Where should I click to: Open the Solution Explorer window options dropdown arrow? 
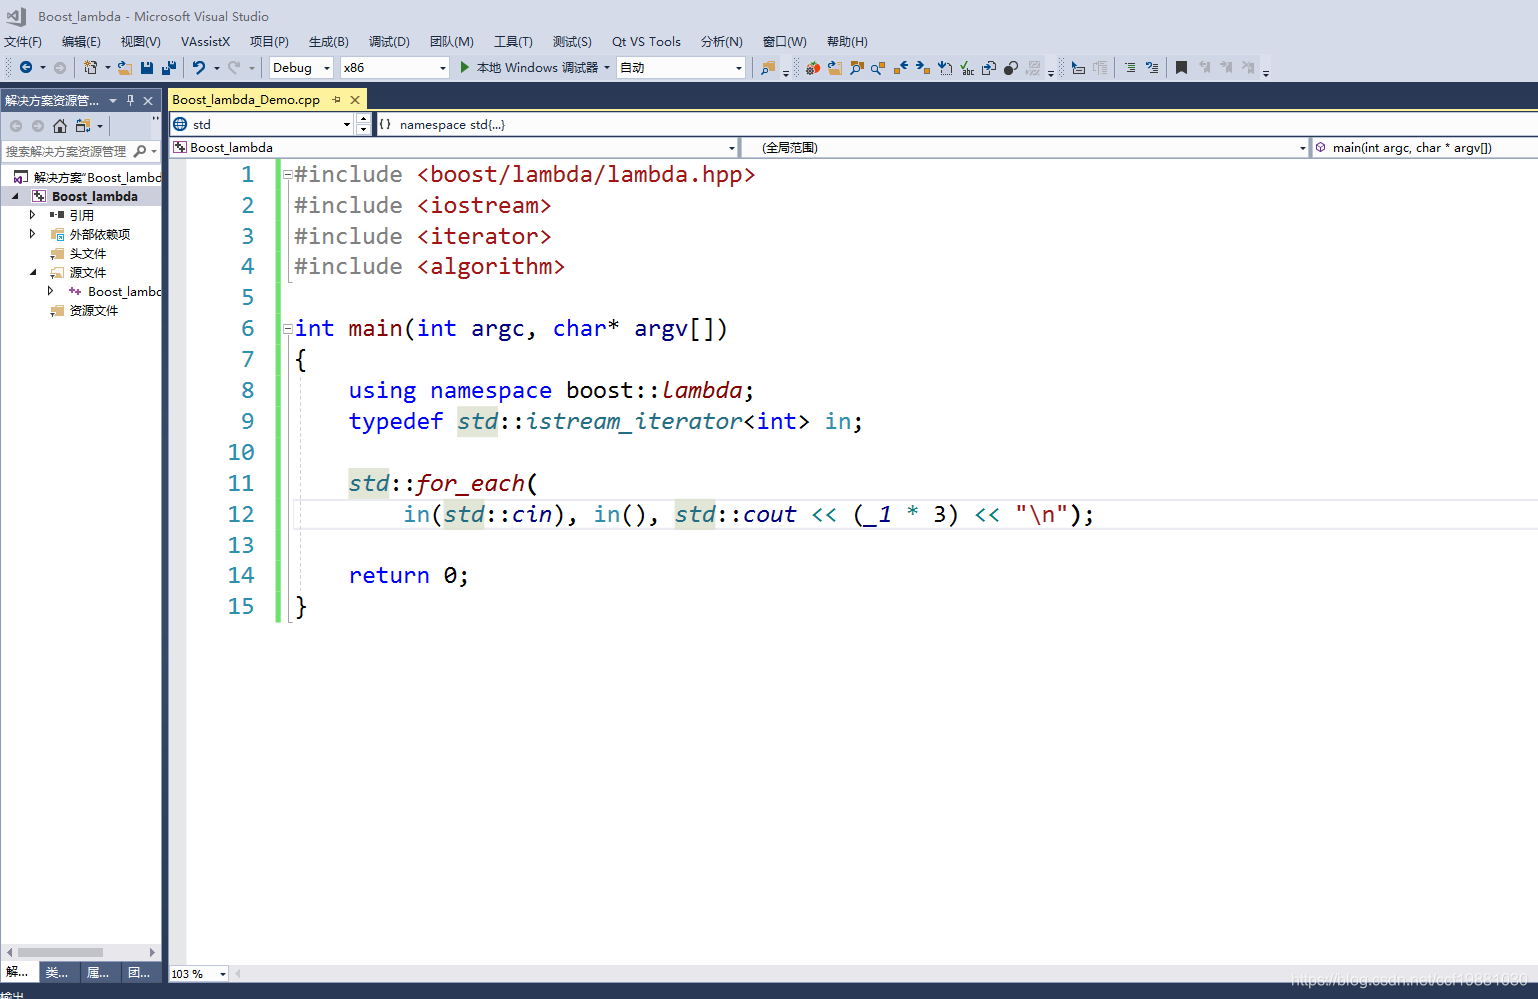[113, 100]
